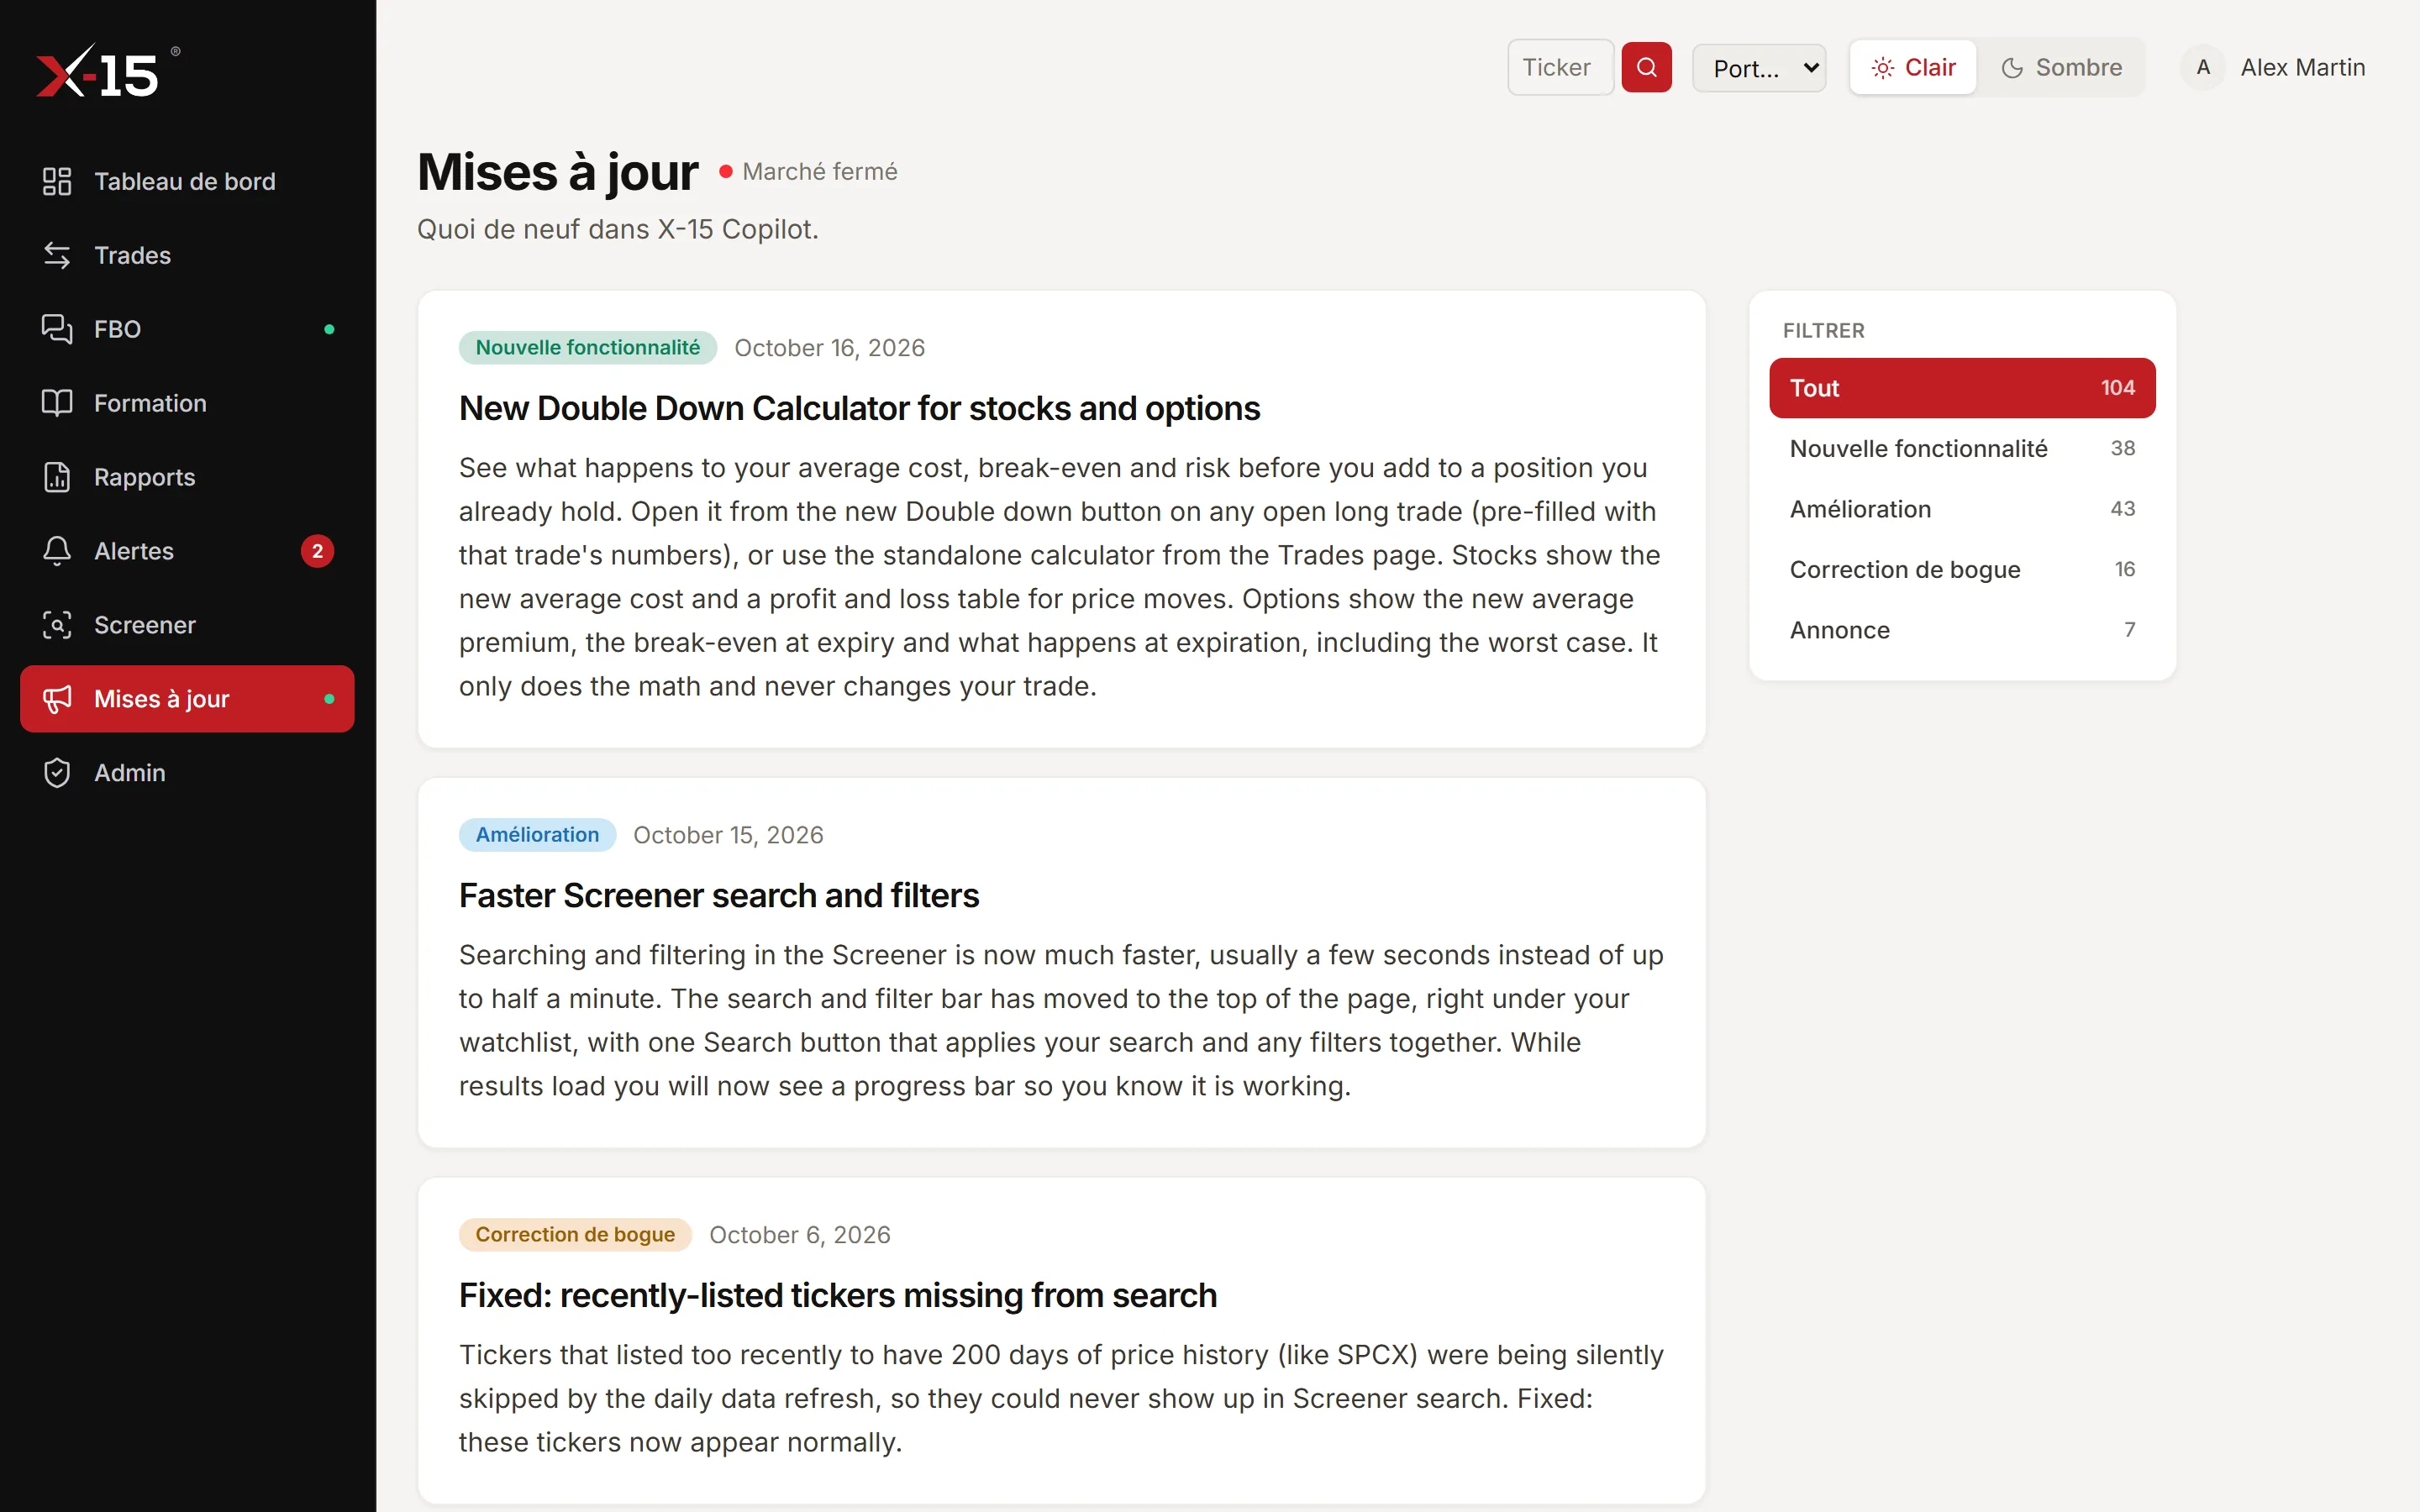The width and height of the screenshot is (2420, 1512).
Task: Click the Formation book icon
Action: pyautogui.click(x=57, y=403)
